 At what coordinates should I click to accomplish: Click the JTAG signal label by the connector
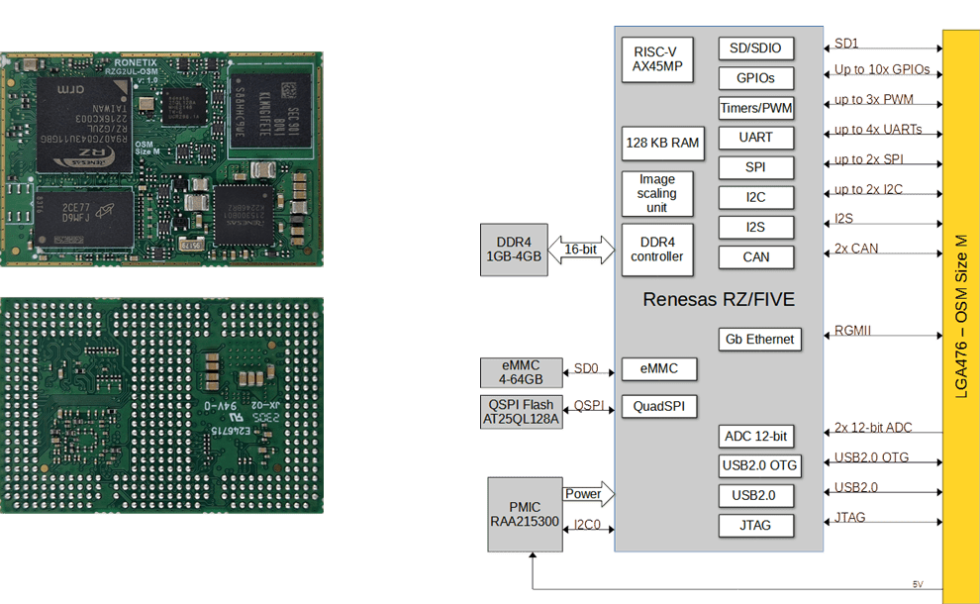pyautogui.click(x=849, y=517)
